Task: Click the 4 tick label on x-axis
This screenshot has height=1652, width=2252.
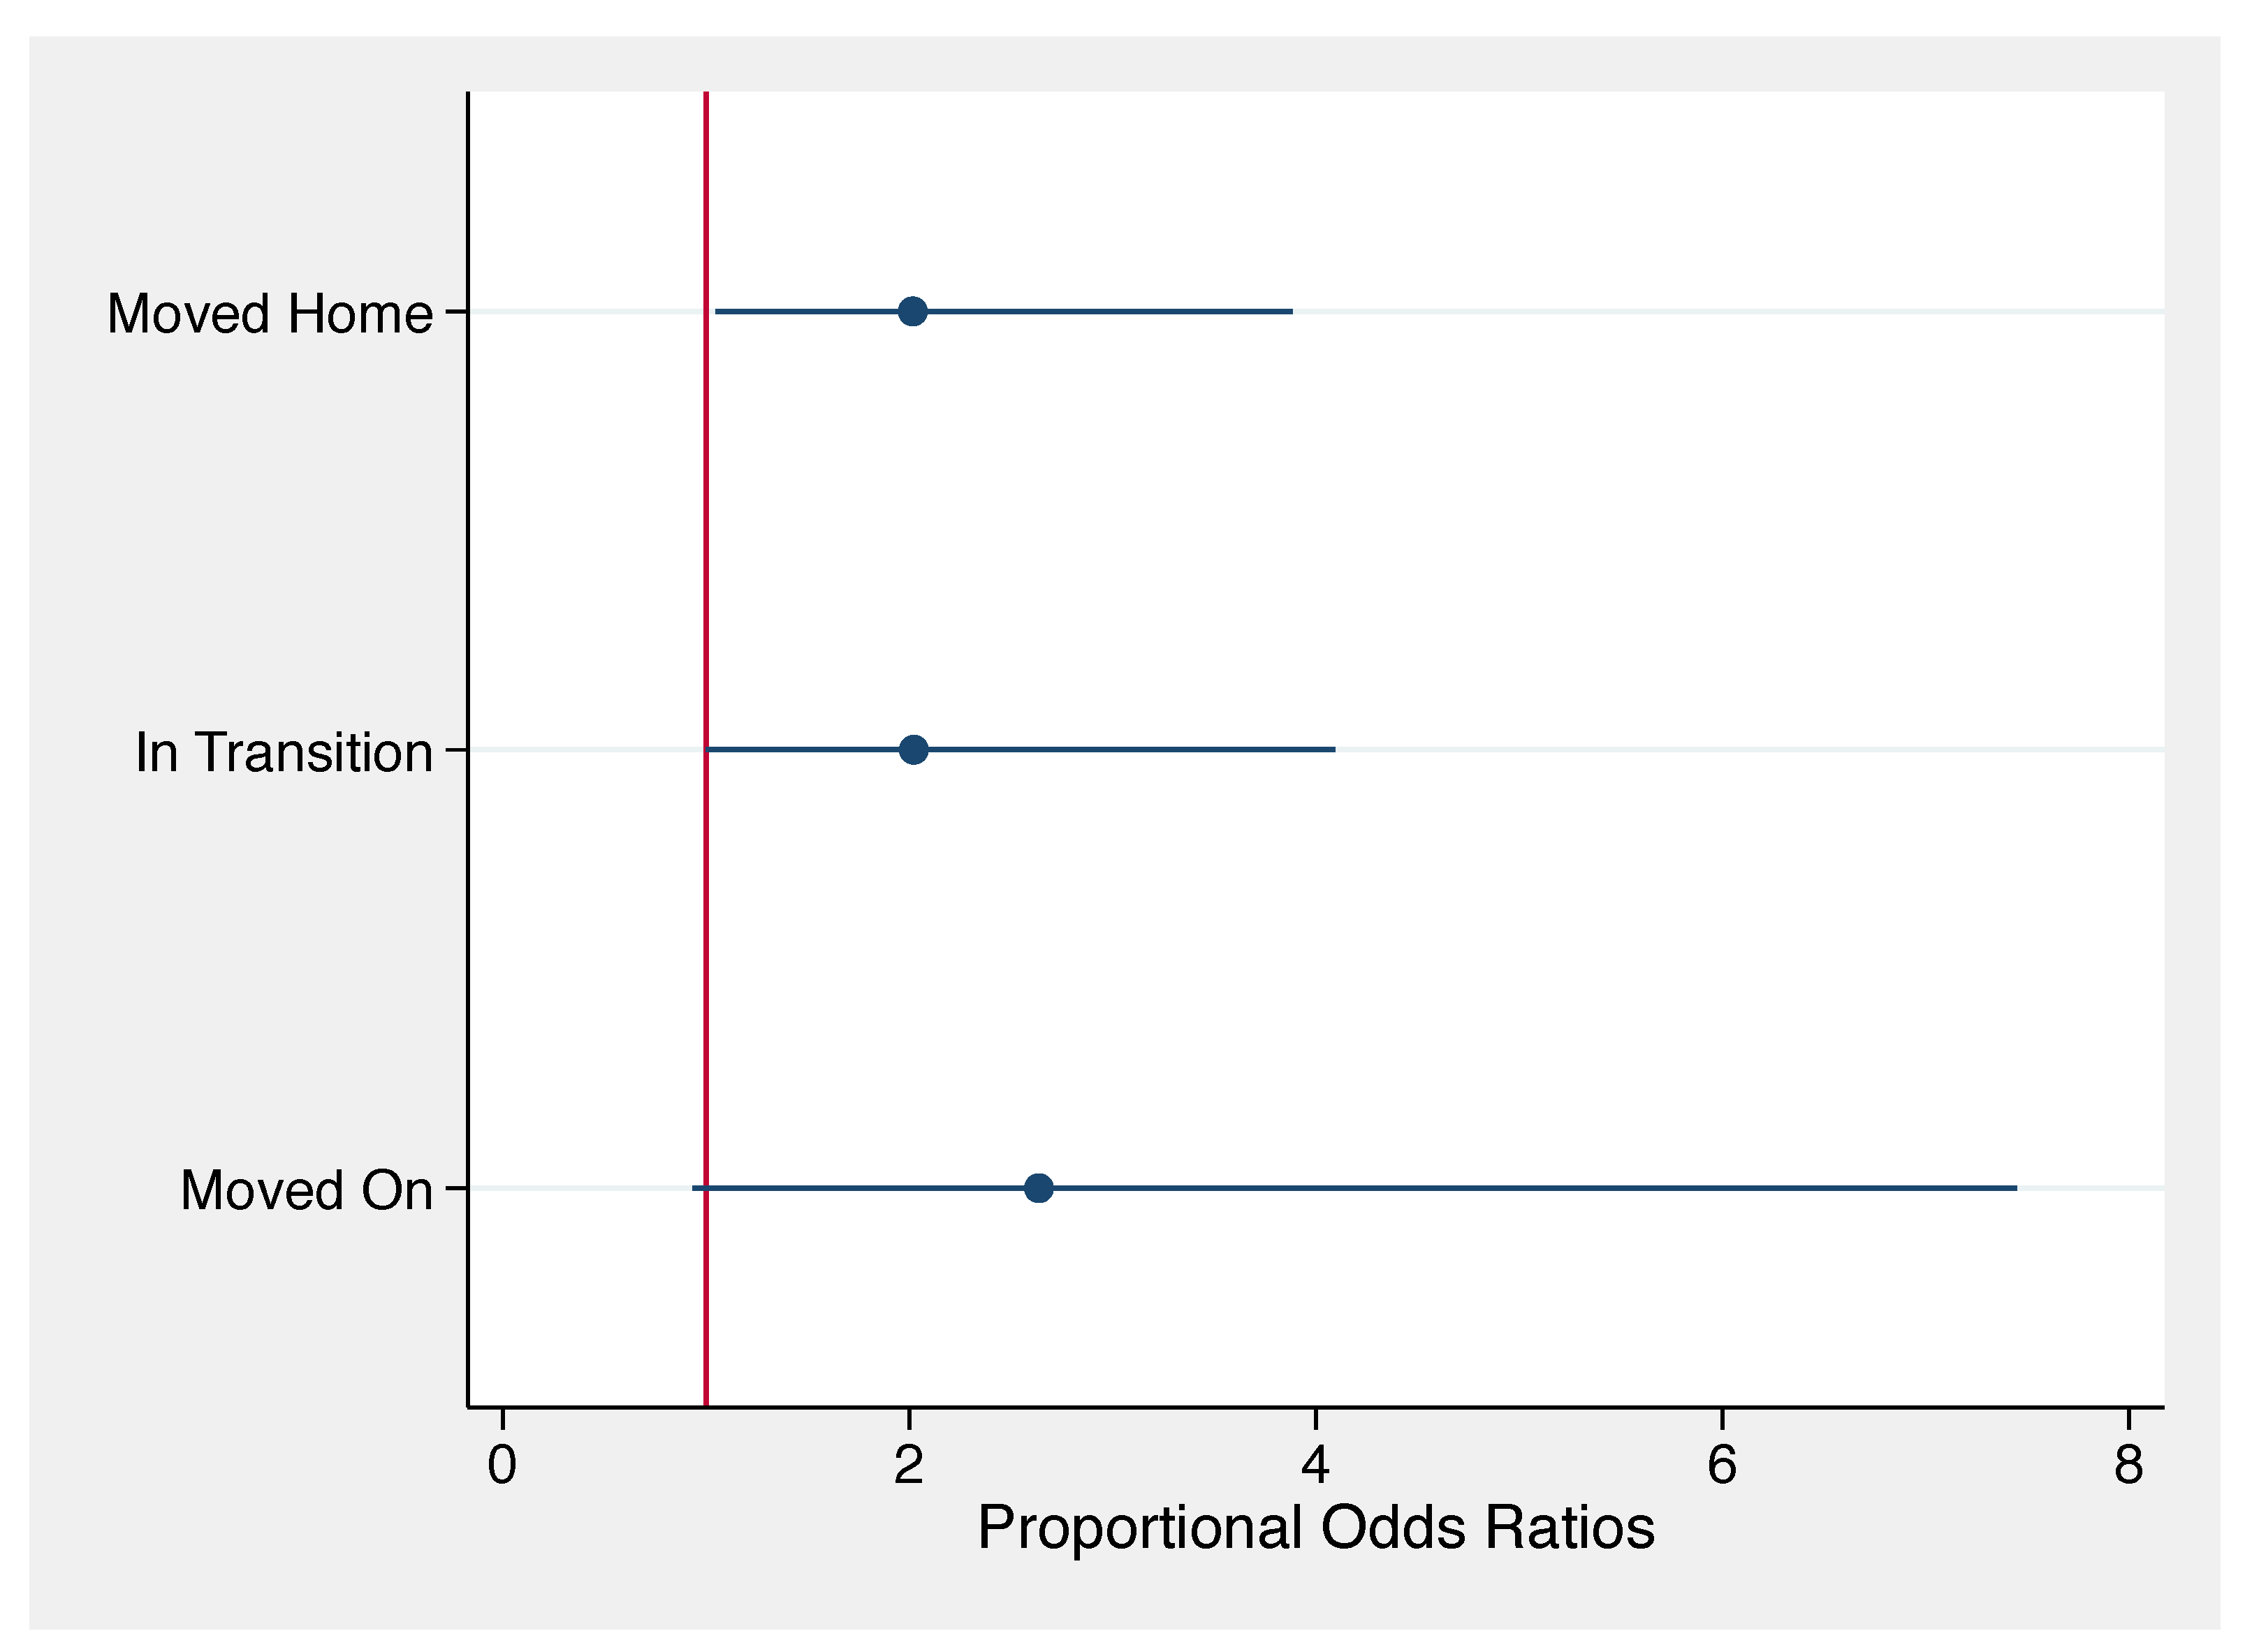Action: coord(1315,1466)
